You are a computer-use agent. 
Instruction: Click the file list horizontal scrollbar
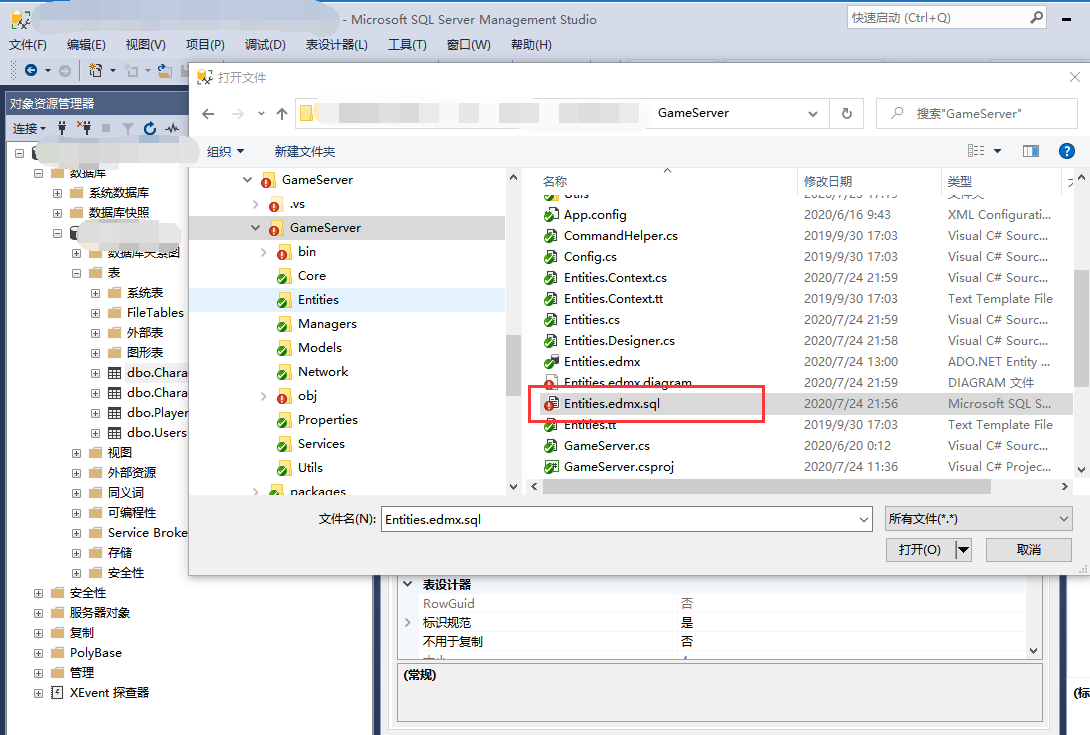(766, 487)
